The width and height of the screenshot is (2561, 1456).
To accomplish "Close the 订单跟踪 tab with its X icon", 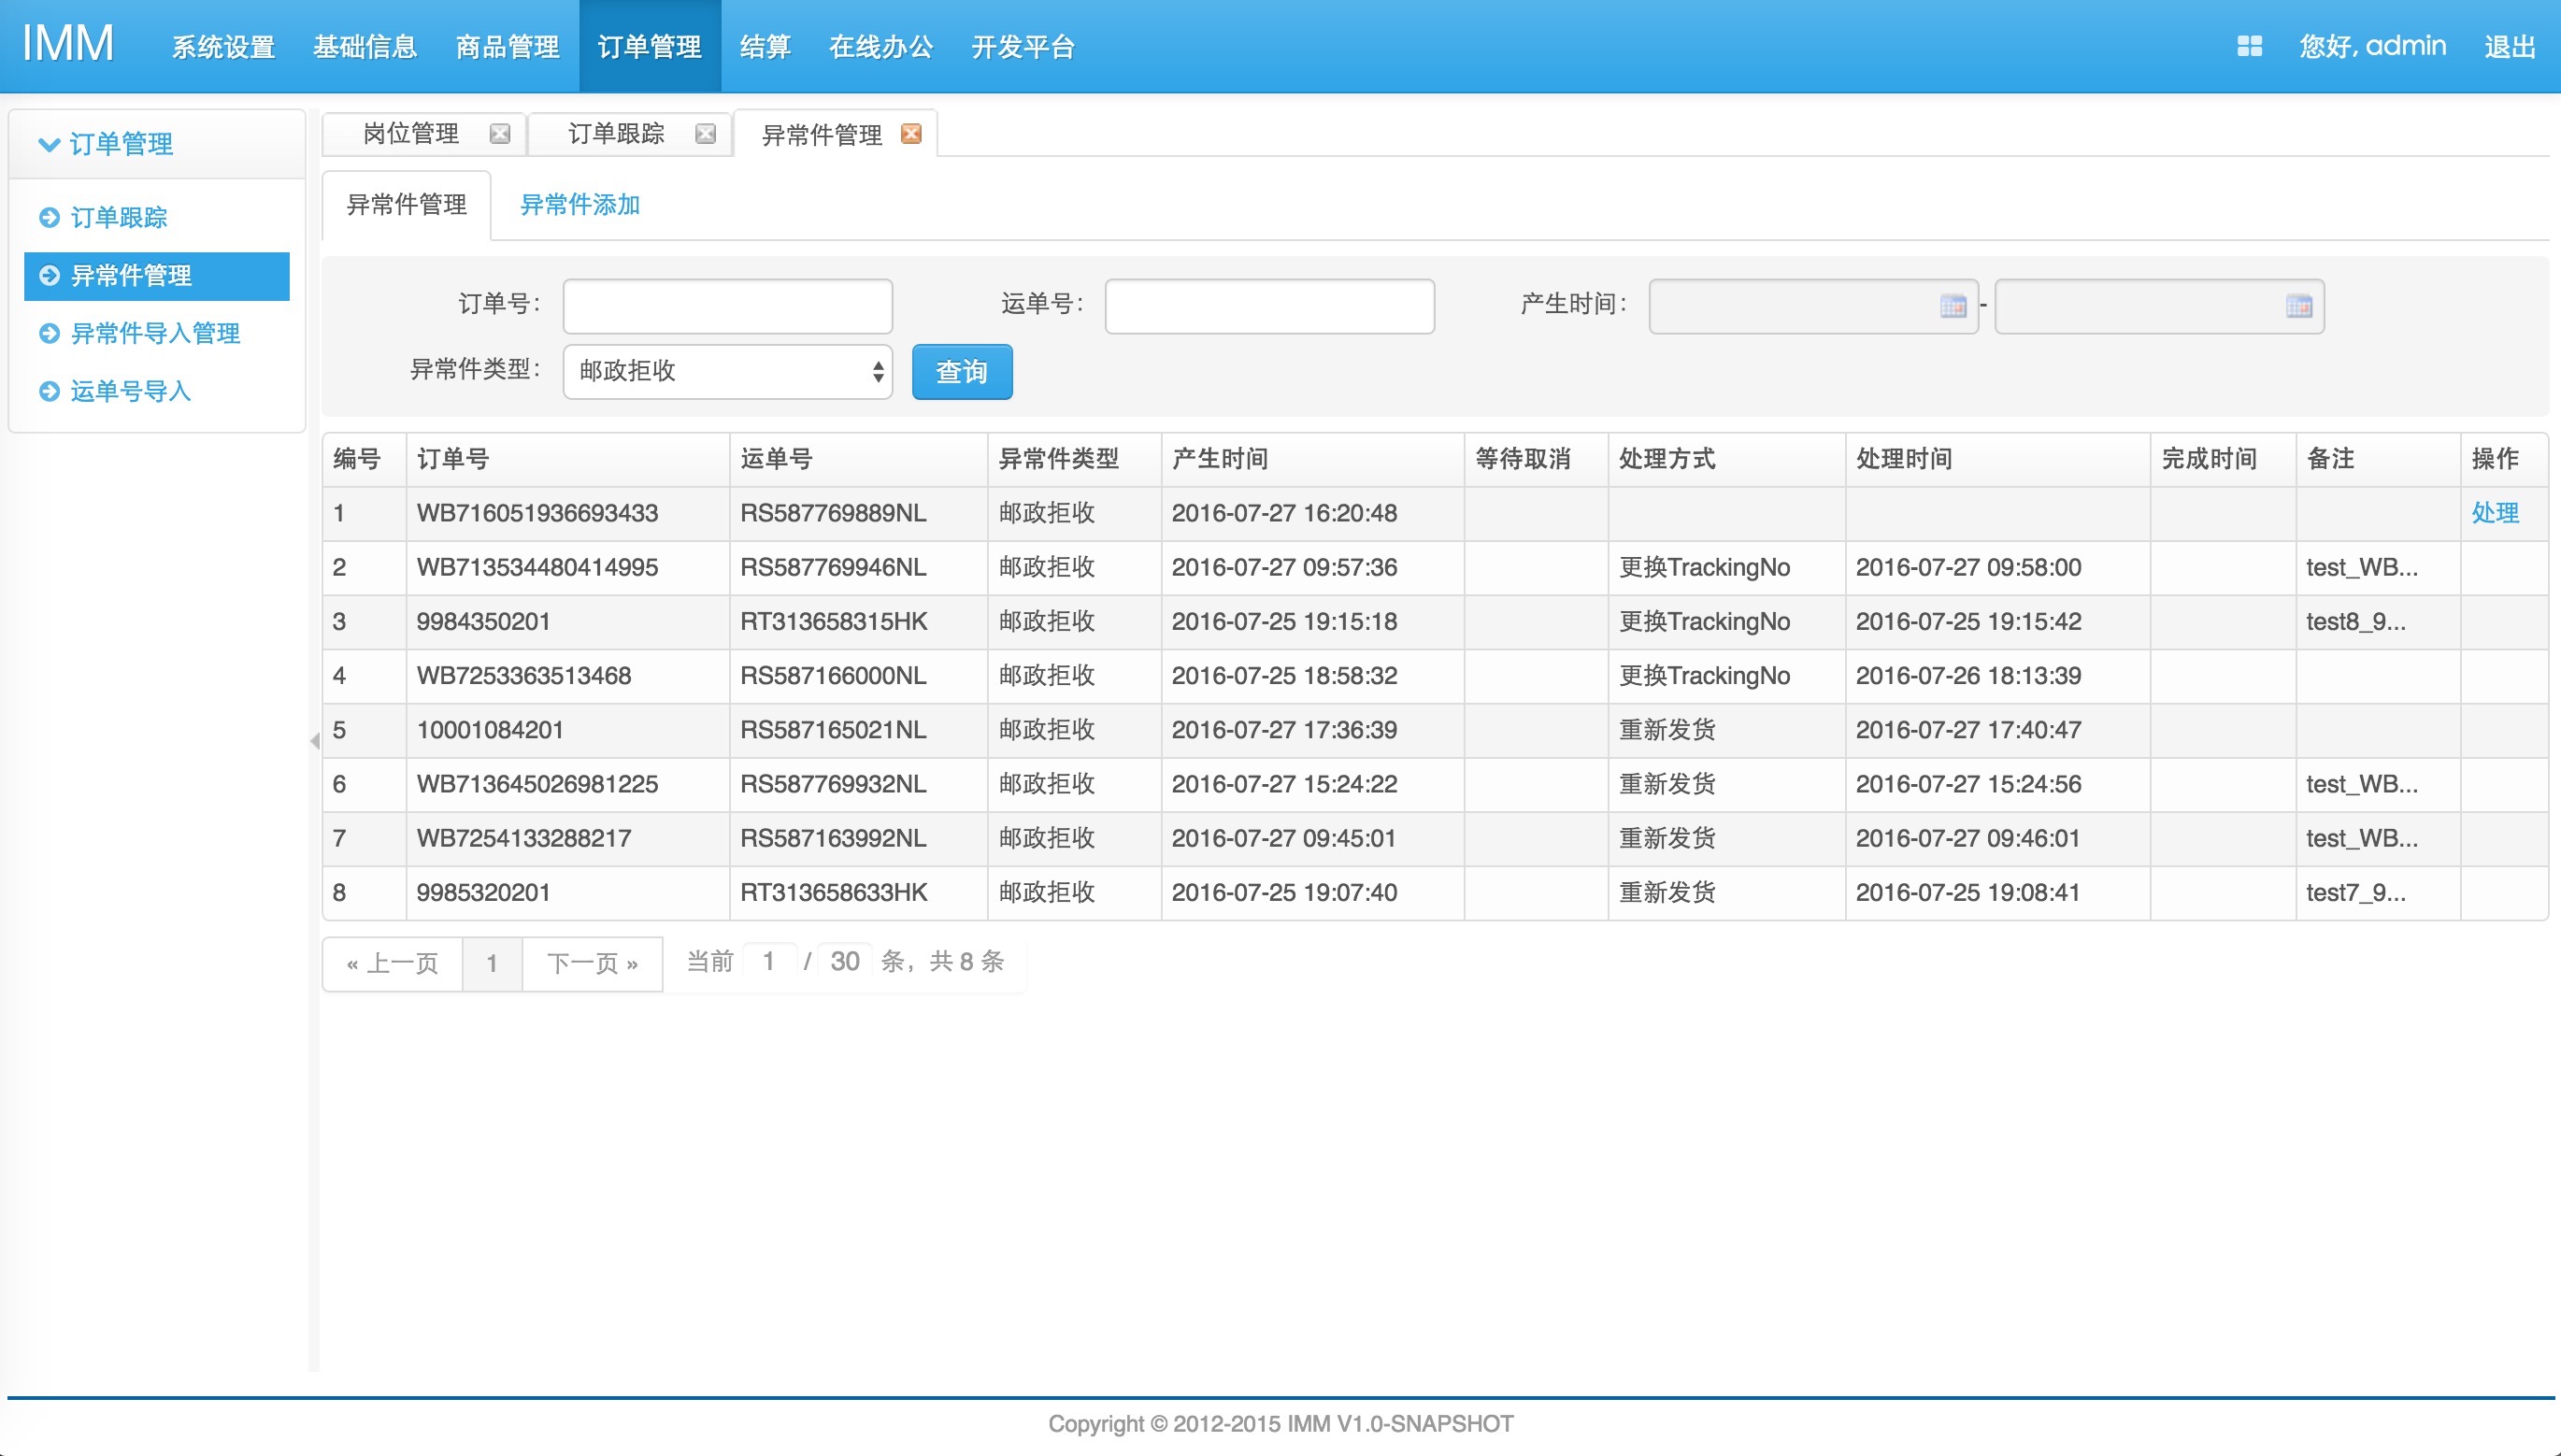I will click(706, 134).
